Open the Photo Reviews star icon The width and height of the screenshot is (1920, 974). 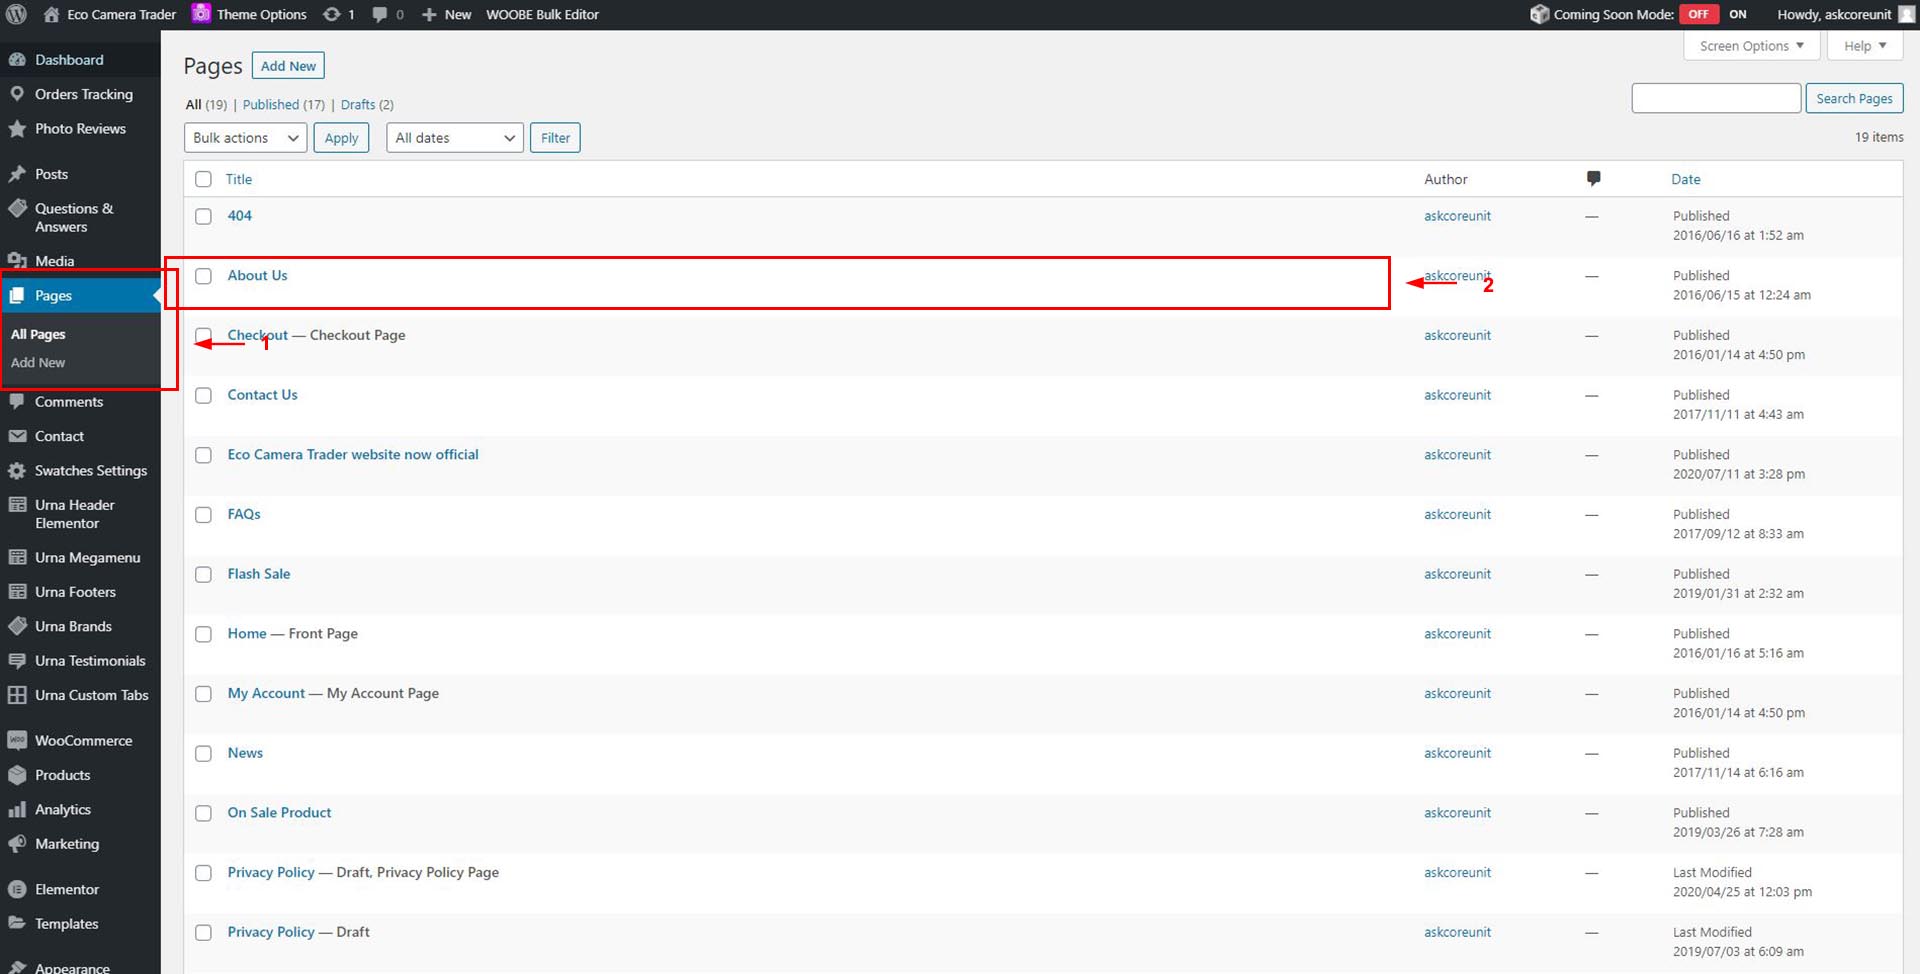click(17, 129)
